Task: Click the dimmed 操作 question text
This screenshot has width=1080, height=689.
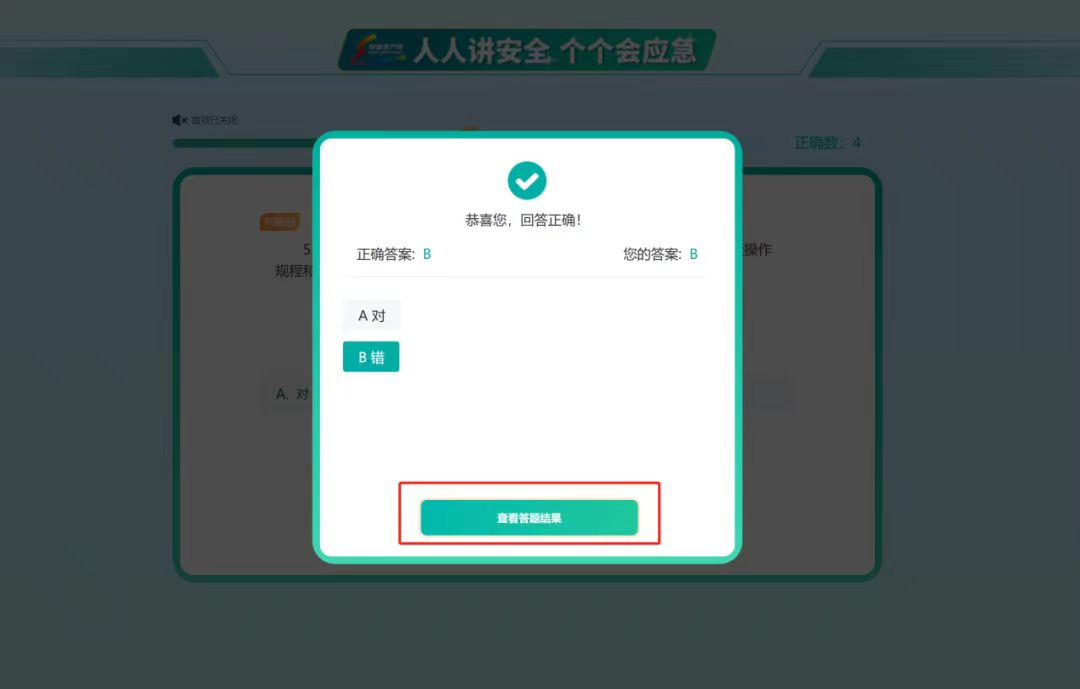Action: (757, 249)
